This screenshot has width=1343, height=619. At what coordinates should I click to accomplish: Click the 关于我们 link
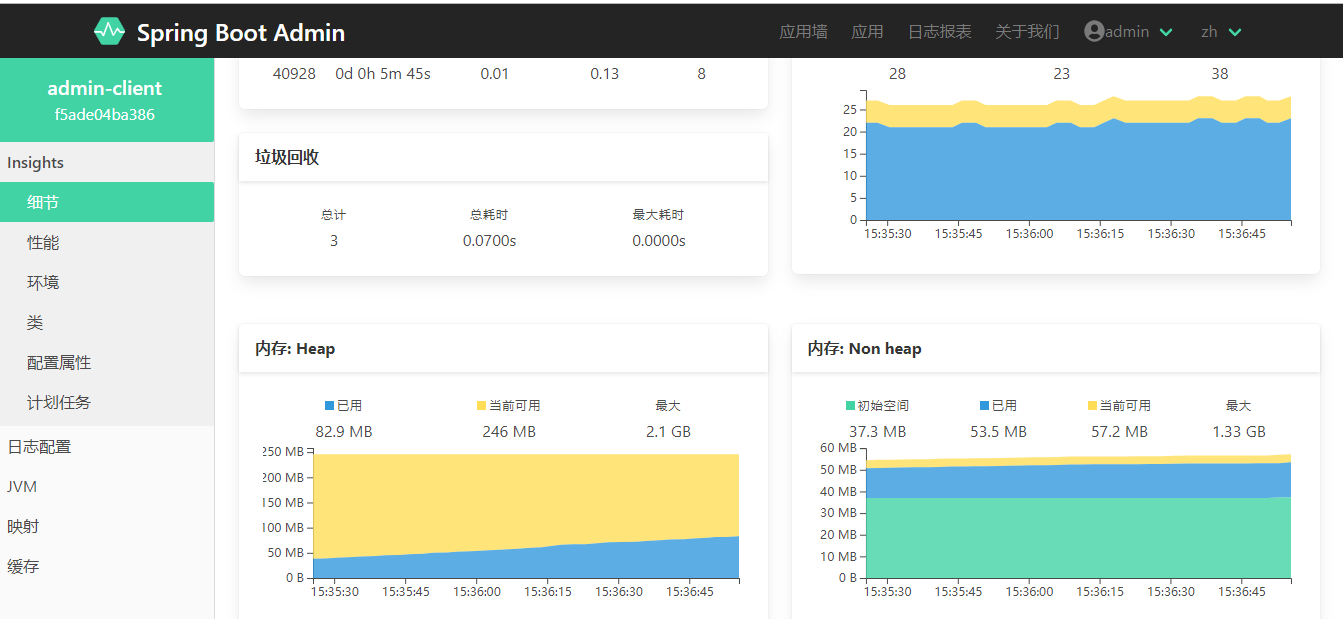click(x=1027, y=32)
